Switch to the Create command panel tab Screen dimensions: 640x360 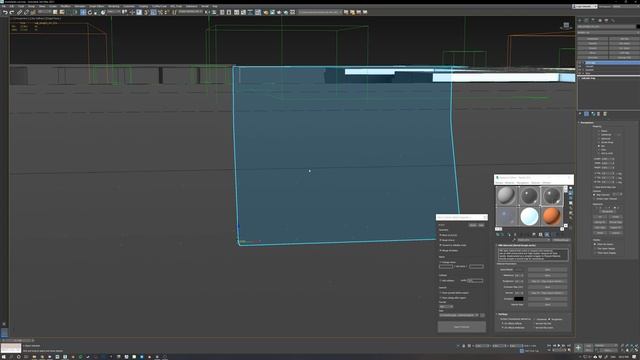pos(580,20)
